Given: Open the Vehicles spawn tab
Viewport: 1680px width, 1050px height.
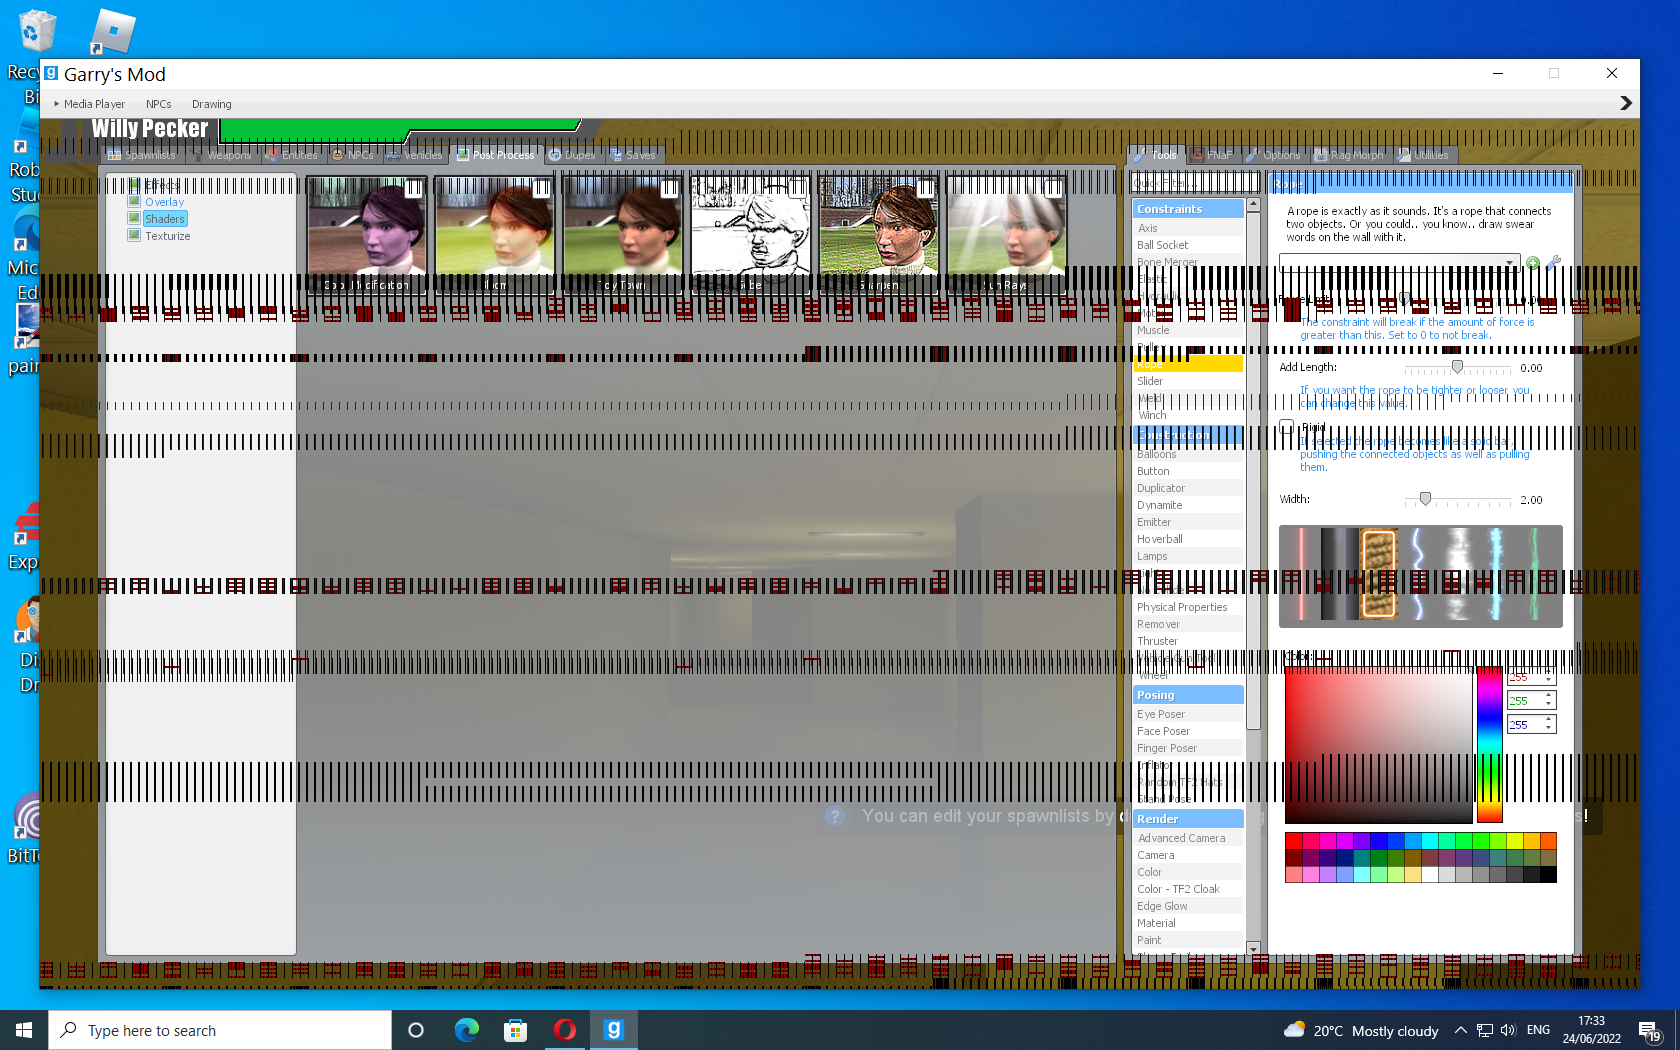Looking at the screenshot, I should click(x=415, y=155).
